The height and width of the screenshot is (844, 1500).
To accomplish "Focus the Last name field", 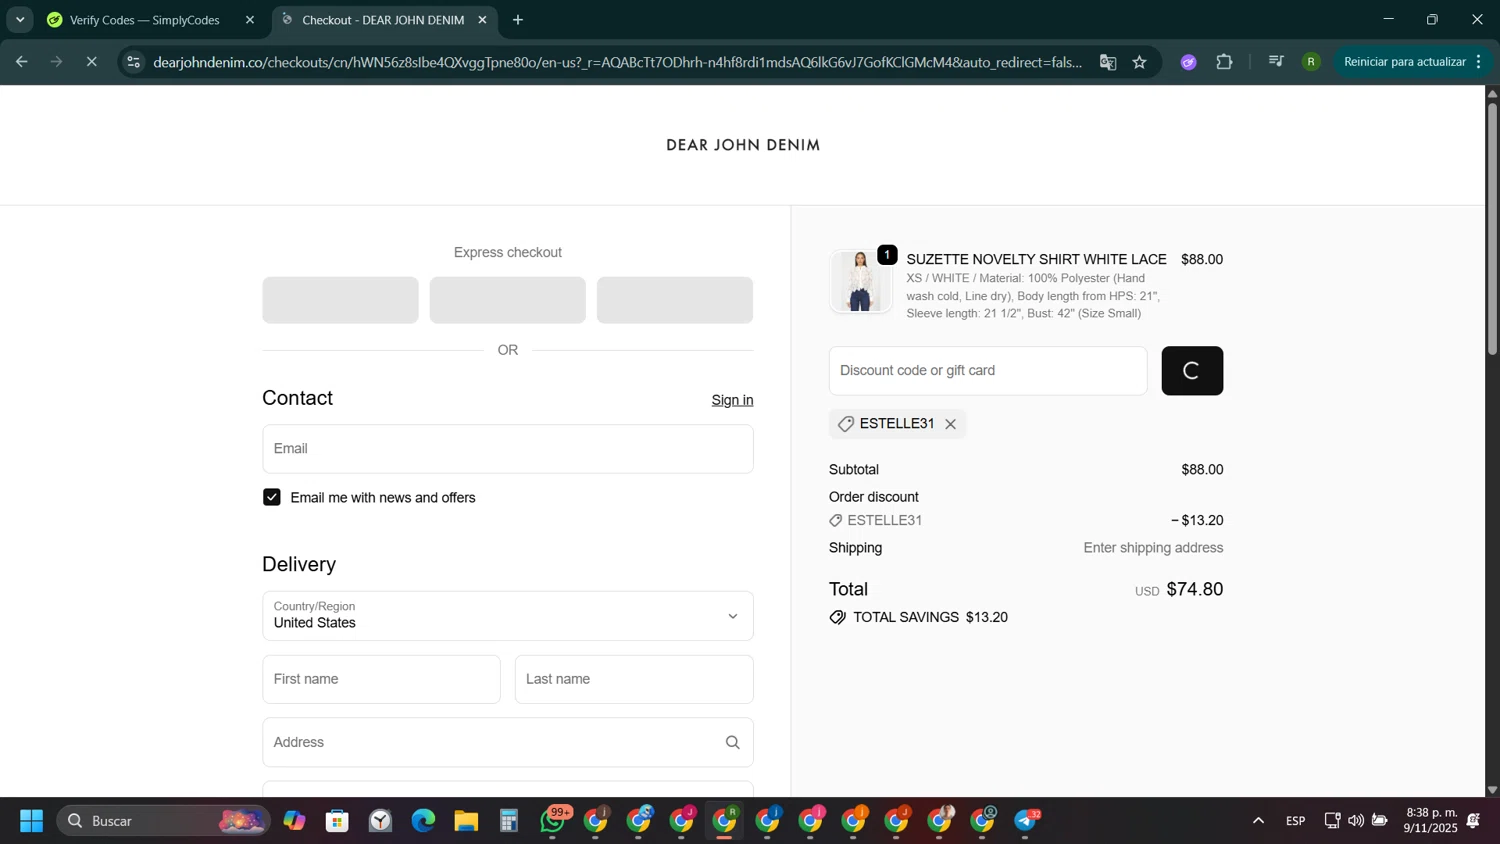I will [634, 679].
